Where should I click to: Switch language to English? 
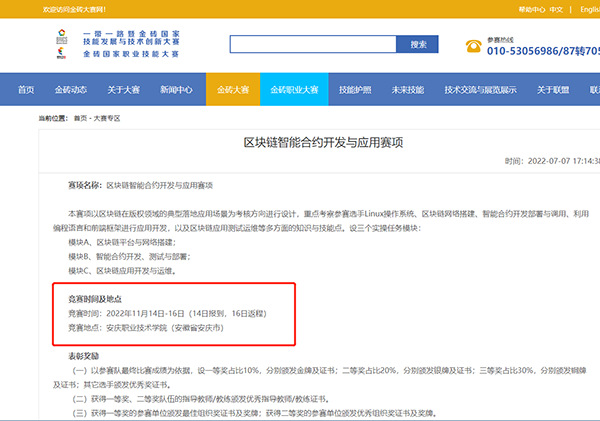pyautogui.click(x=588, y=10)
